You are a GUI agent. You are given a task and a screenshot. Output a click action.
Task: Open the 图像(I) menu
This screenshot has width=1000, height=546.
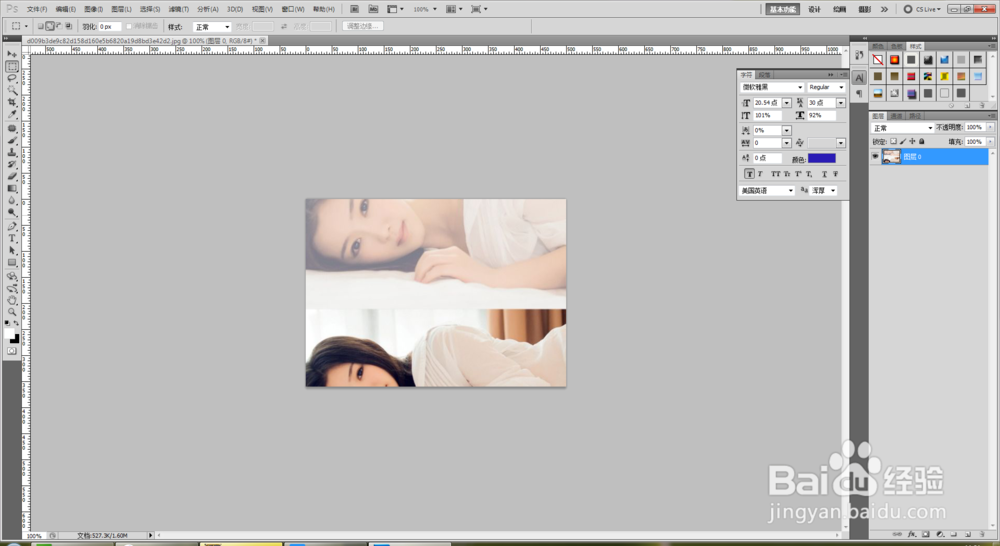pos(93,9)
